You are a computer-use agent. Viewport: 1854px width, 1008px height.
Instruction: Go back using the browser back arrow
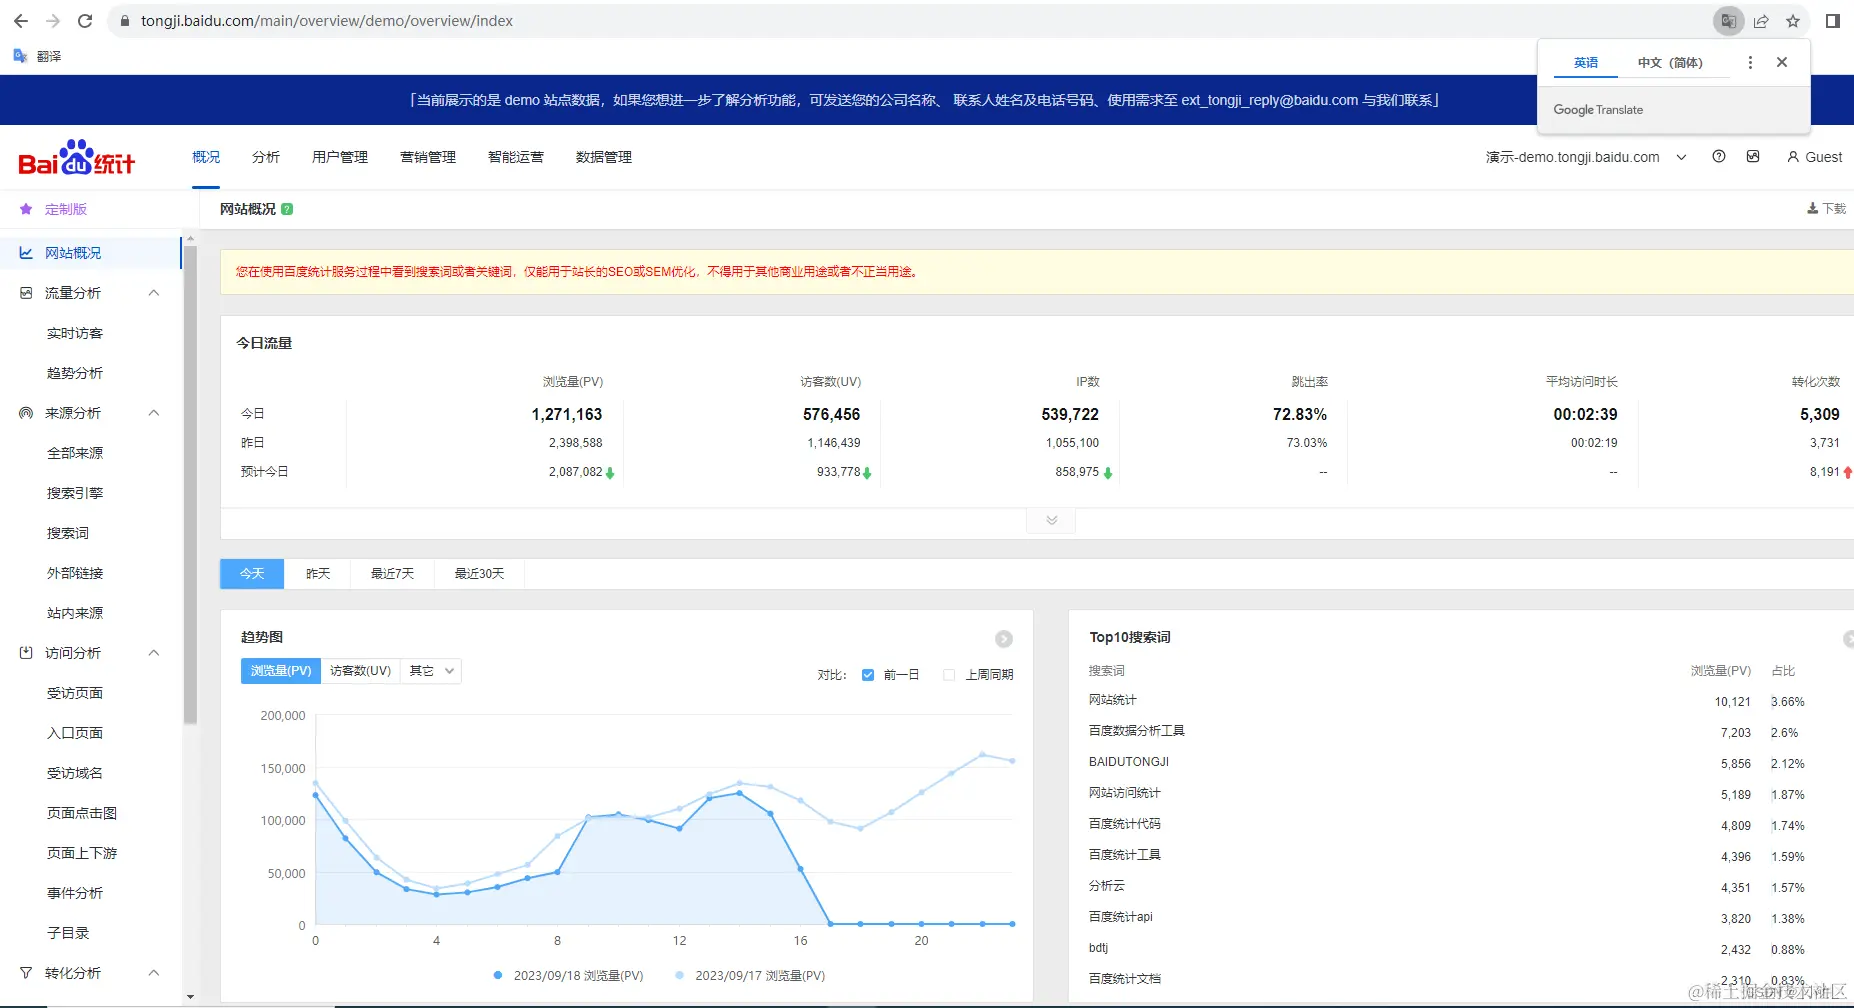20,21
